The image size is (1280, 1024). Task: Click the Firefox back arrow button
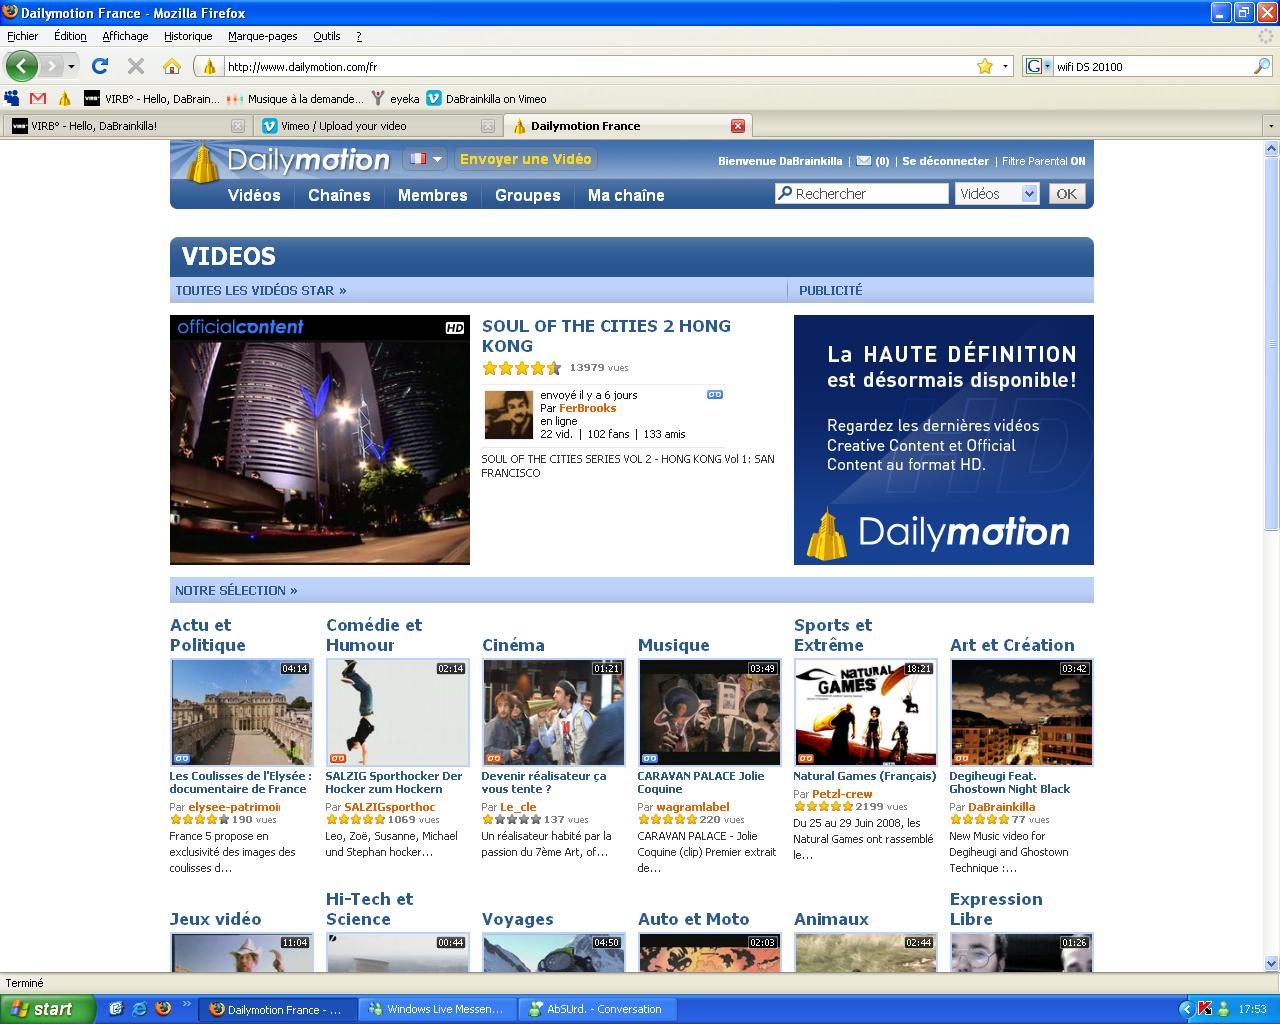pos(22,66)
